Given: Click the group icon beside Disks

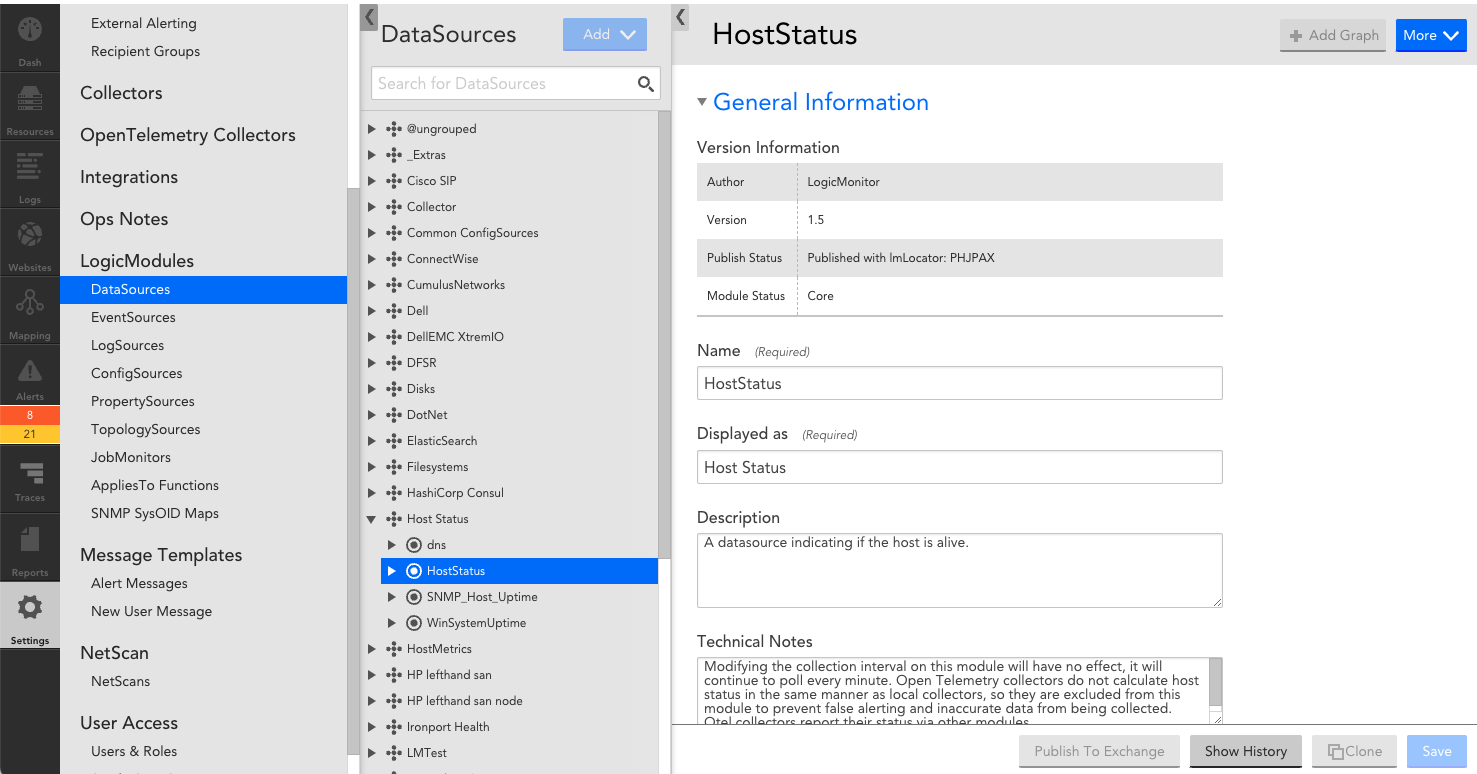Looking at the screenshot, I should pos(394,389).
